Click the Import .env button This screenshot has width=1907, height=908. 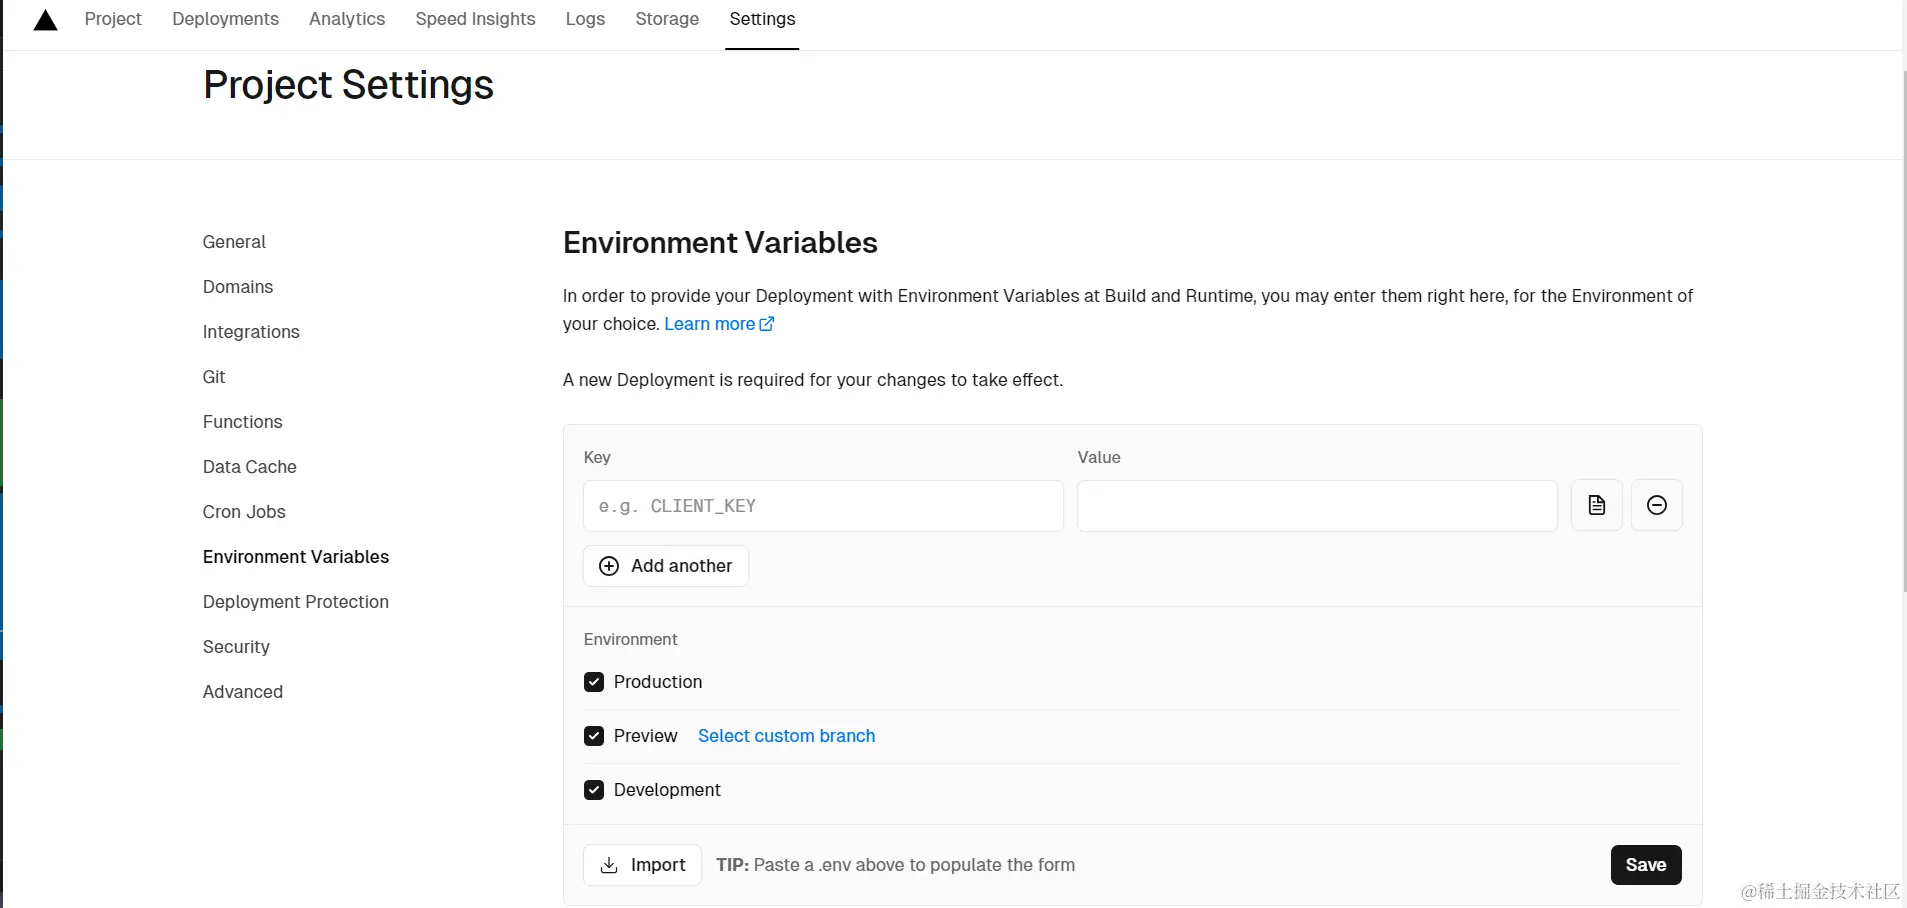(x=642, y=865)
